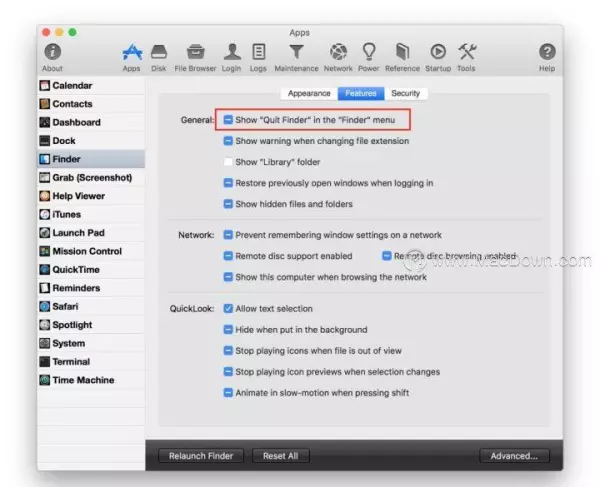Click the Power lightbulb icon
This screenshot has width=600, height=487.
[369, 52]
